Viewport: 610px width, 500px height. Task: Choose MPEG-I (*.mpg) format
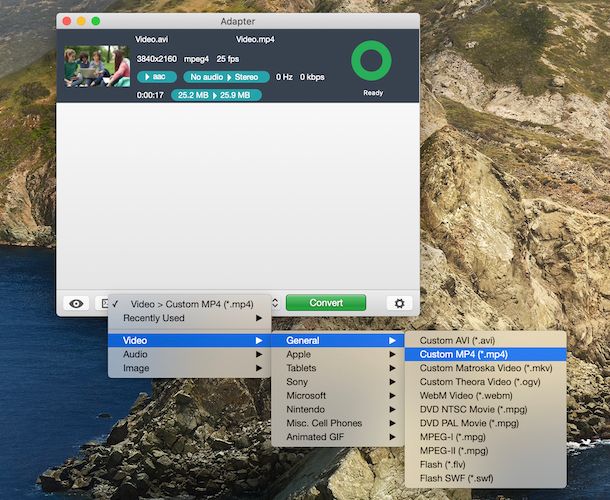click(486, 437)
